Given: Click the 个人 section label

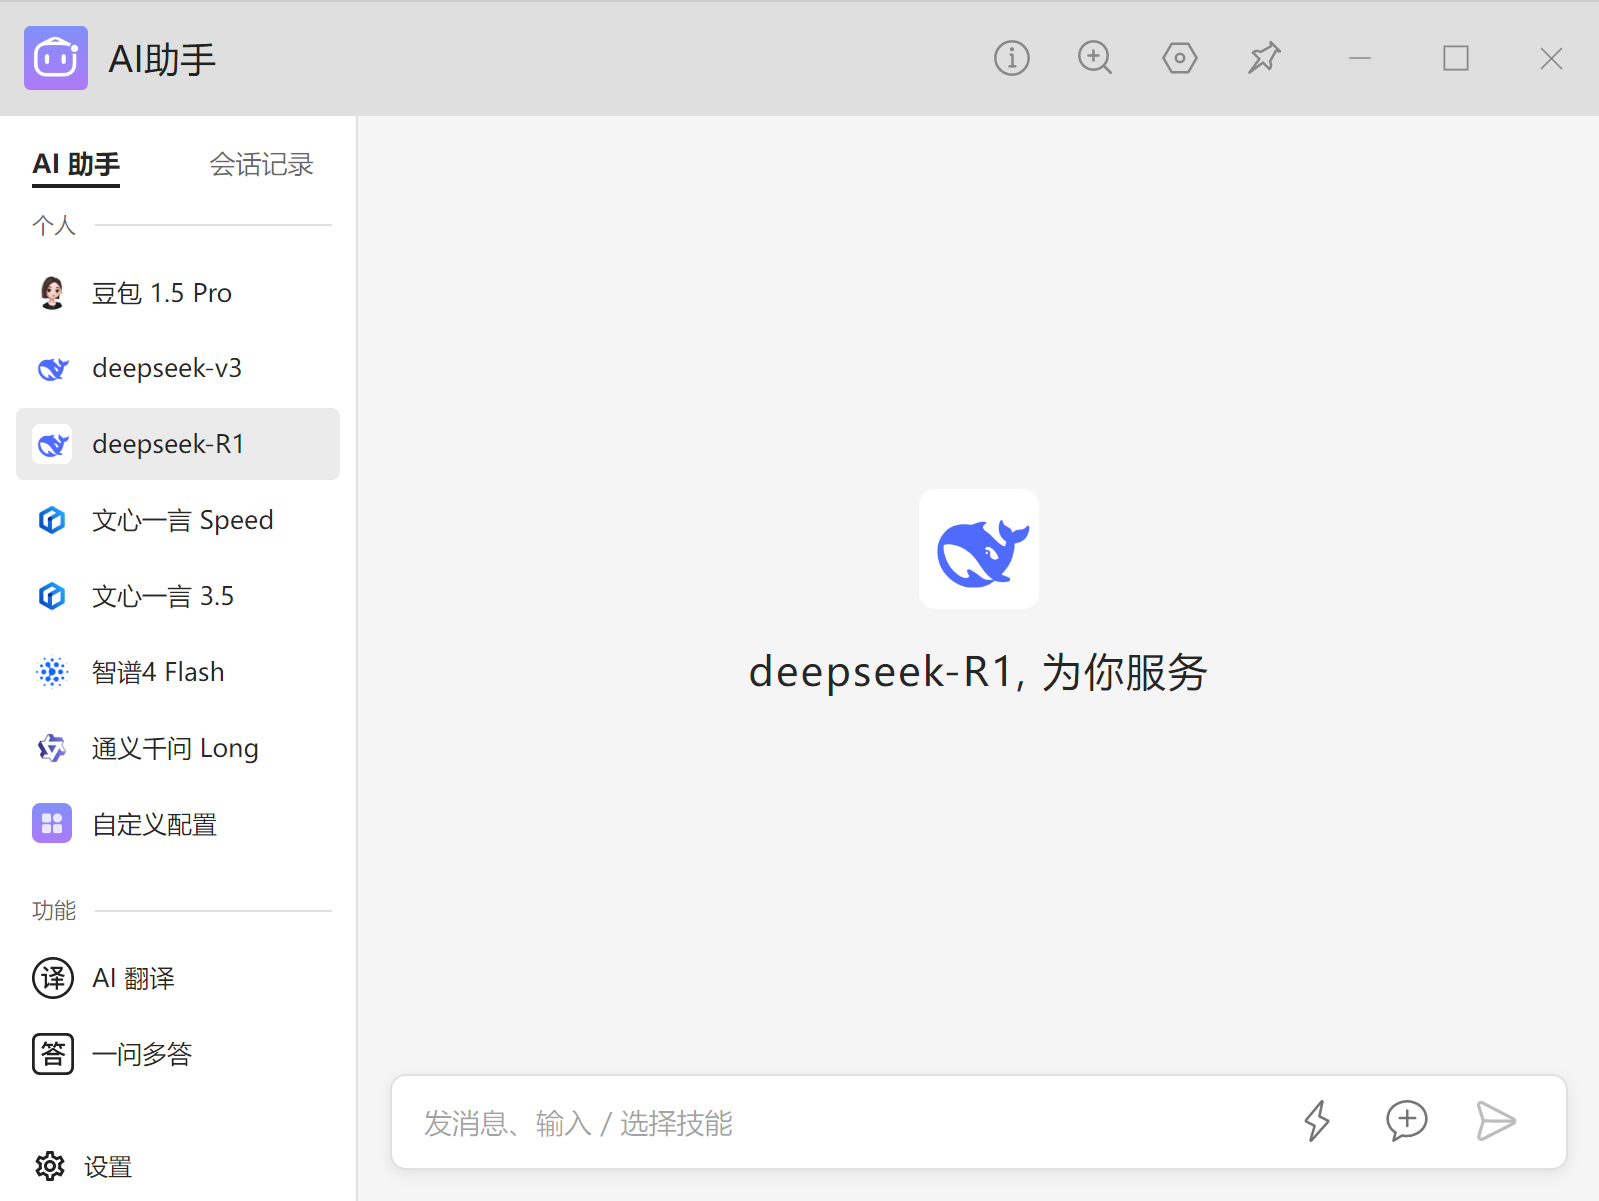Looking at the screenshot, I should pos(54,225).
